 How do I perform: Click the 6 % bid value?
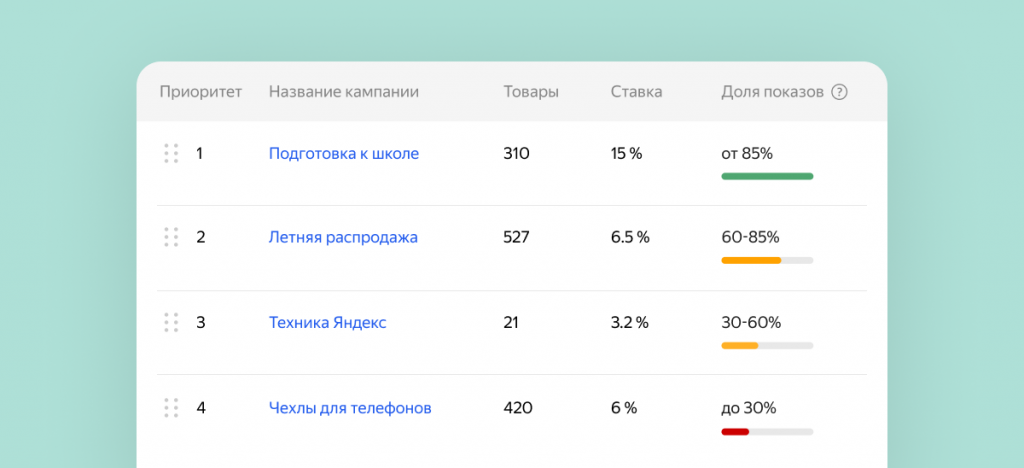pos(624,409)
